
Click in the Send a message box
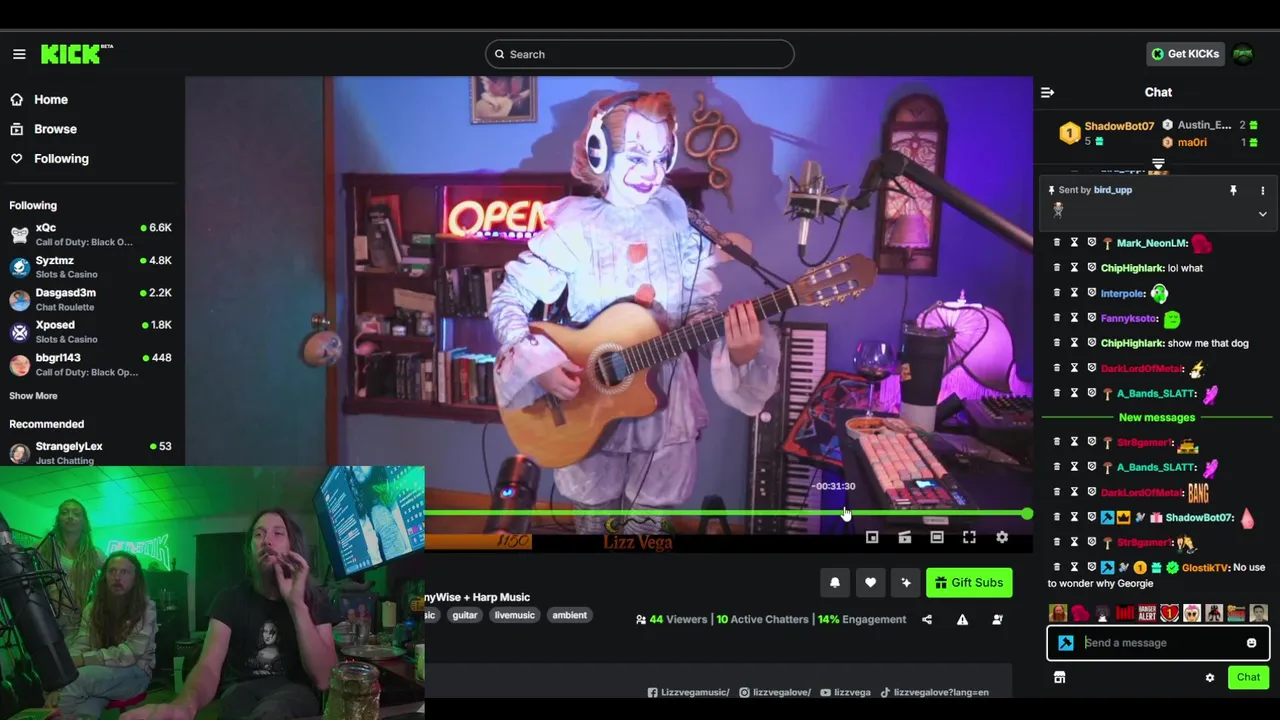point(1158,643)
